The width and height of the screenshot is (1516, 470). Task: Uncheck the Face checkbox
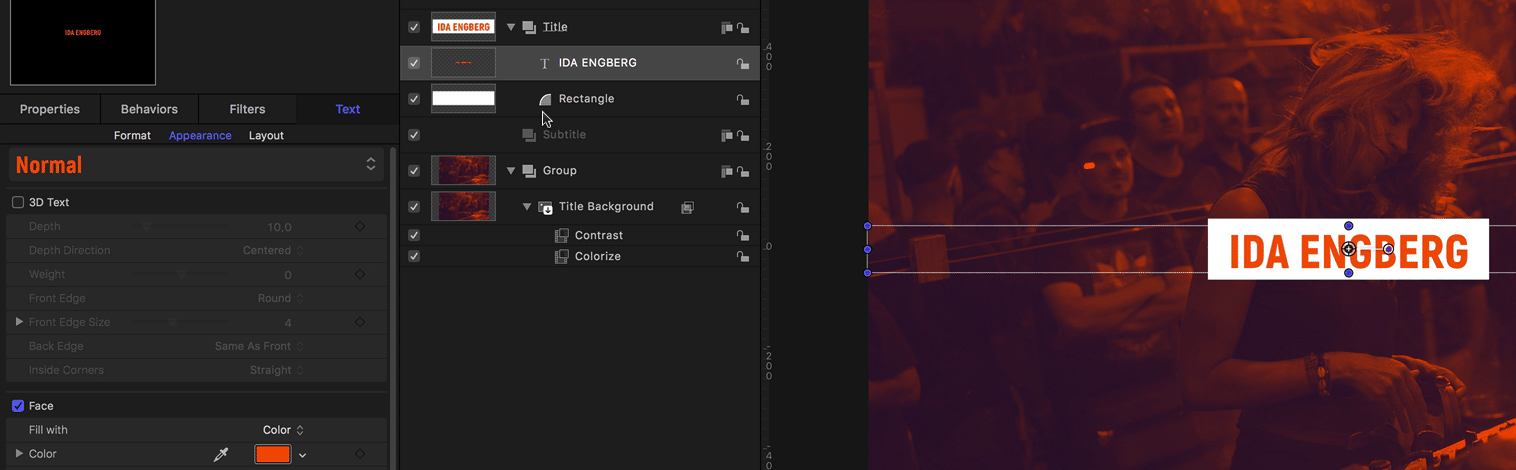(18, 406)
